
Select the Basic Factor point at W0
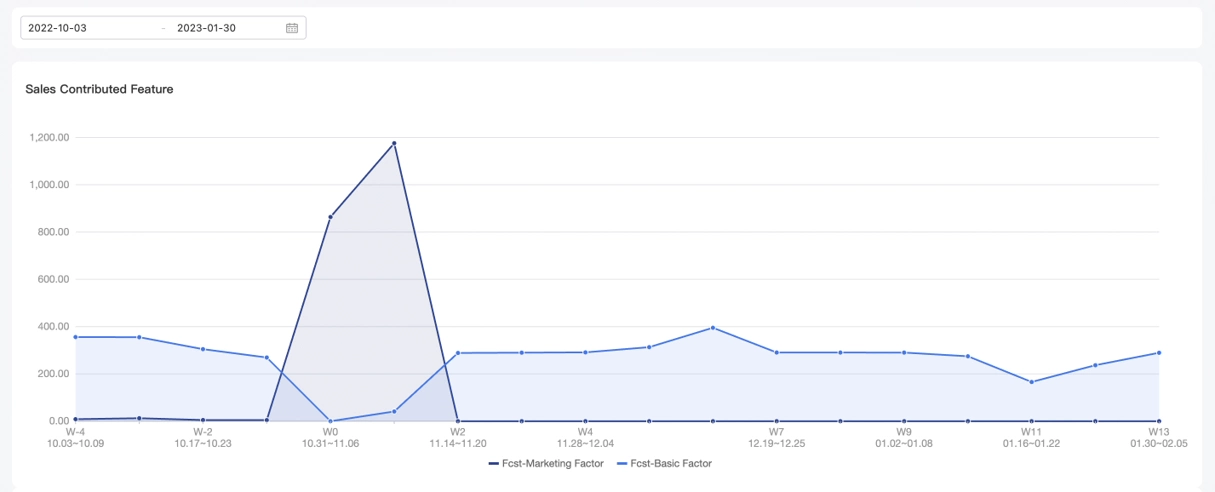(330, 421)
